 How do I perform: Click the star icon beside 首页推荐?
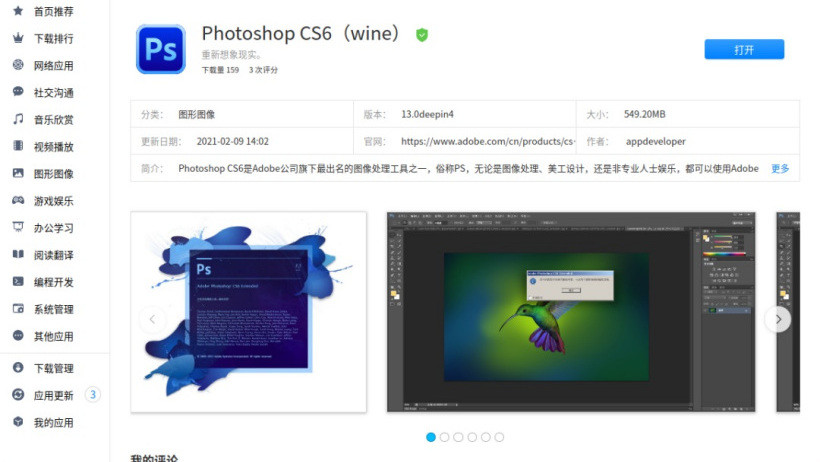click(x=18, y=10)
